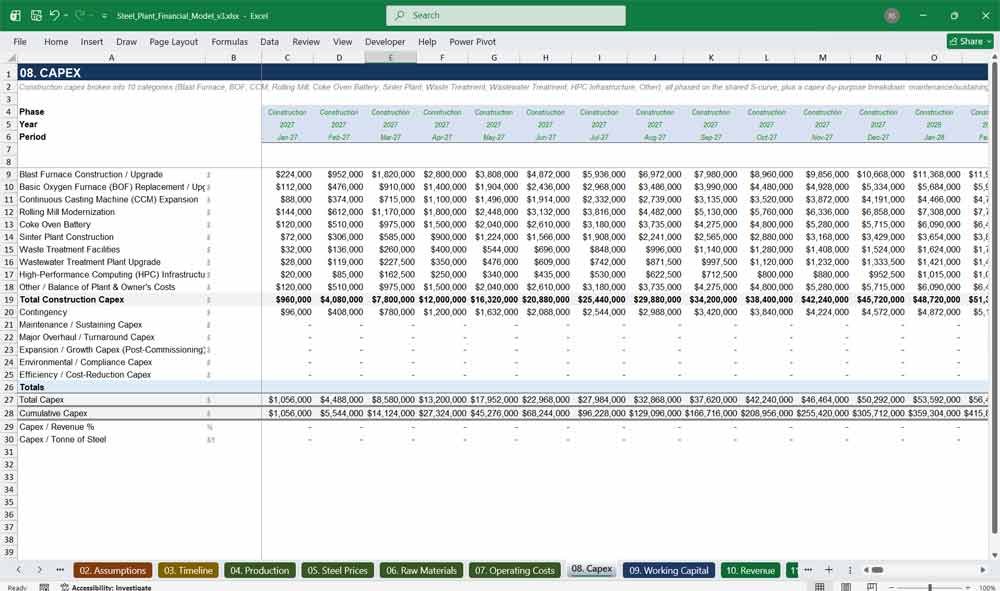Switch to Page Break Preview icon

871,587
